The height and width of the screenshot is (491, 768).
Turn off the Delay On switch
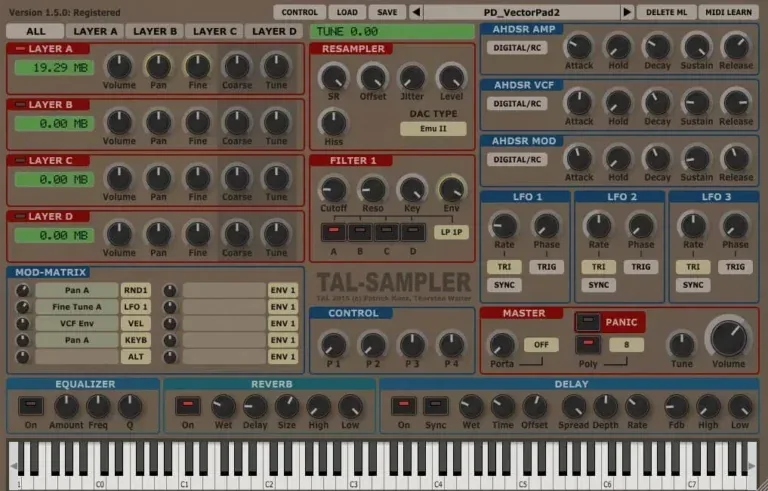pyautogui.click(x=404, y=406)
